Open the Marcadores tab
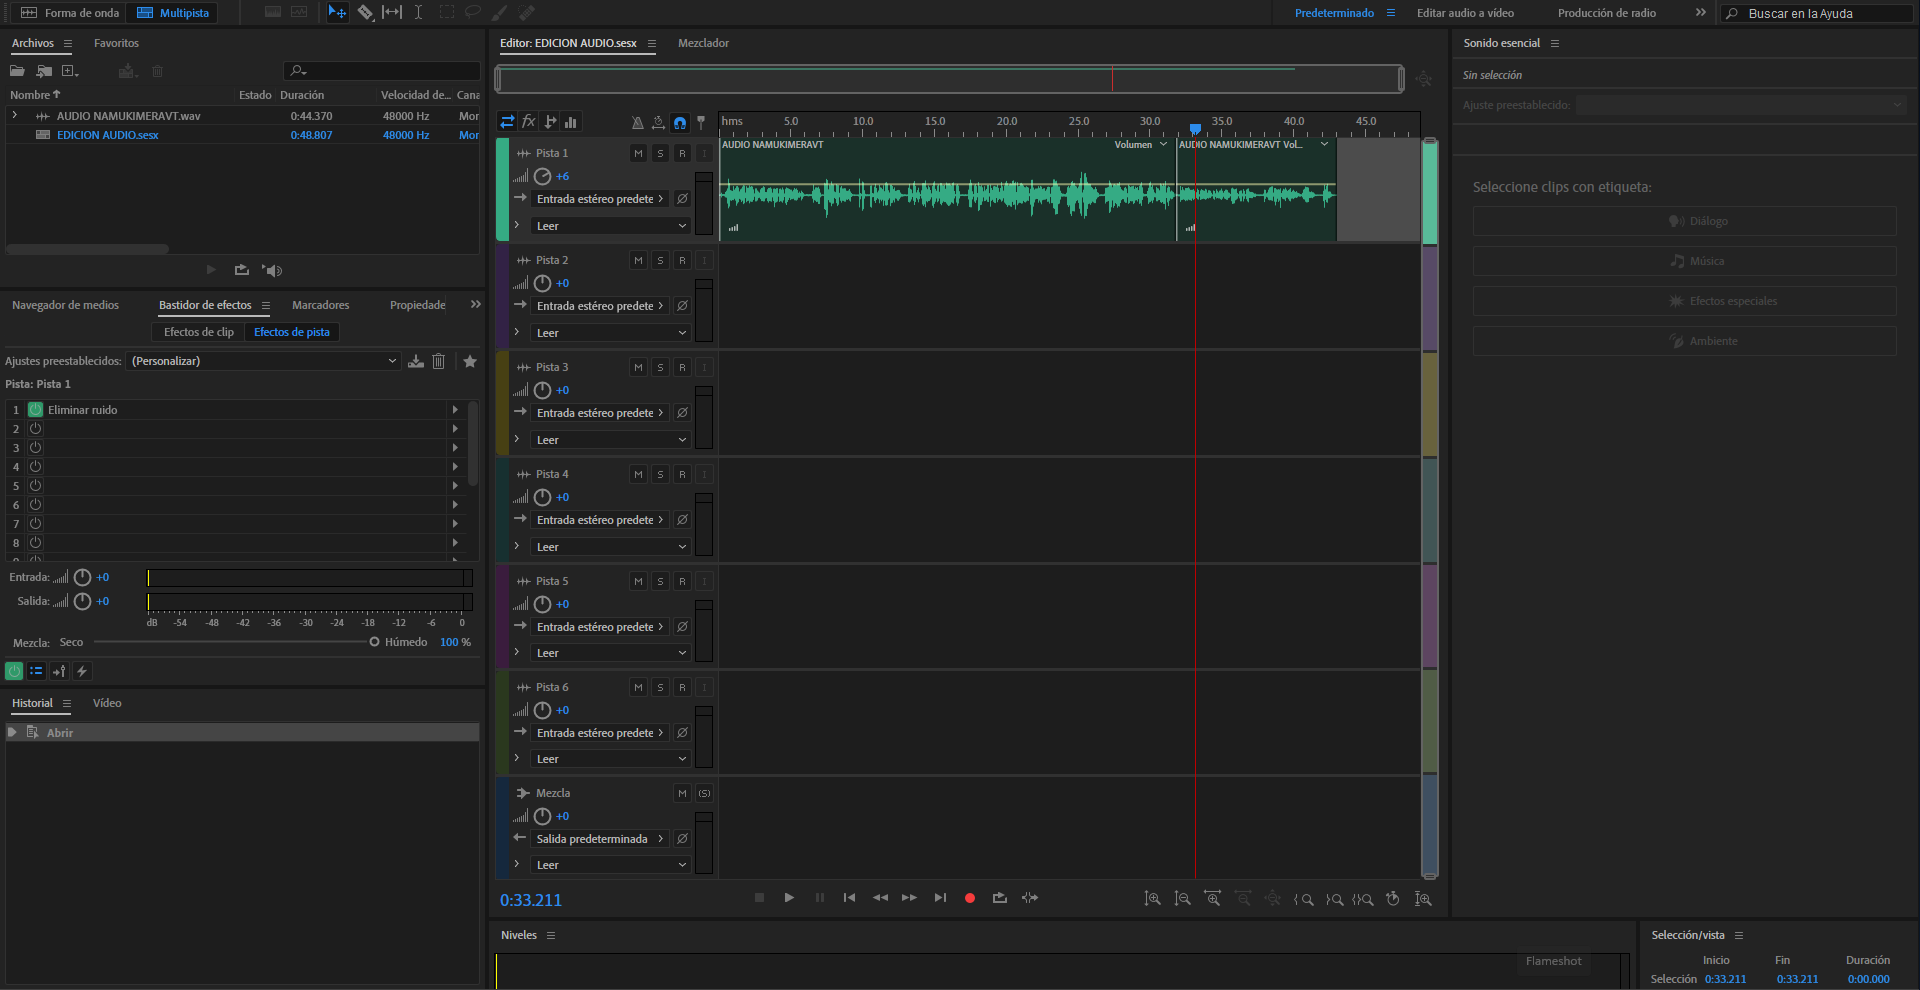 tap(320, 305)
